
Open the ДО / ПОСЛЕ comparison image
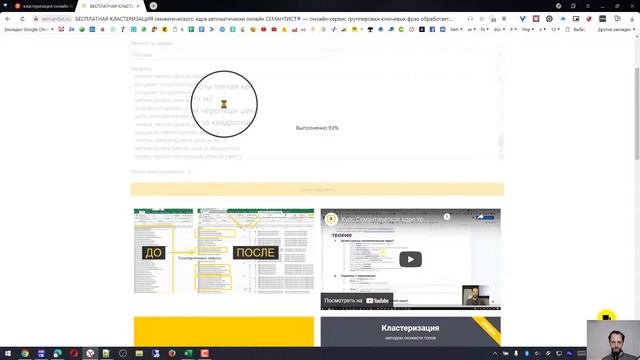(224, 251)
